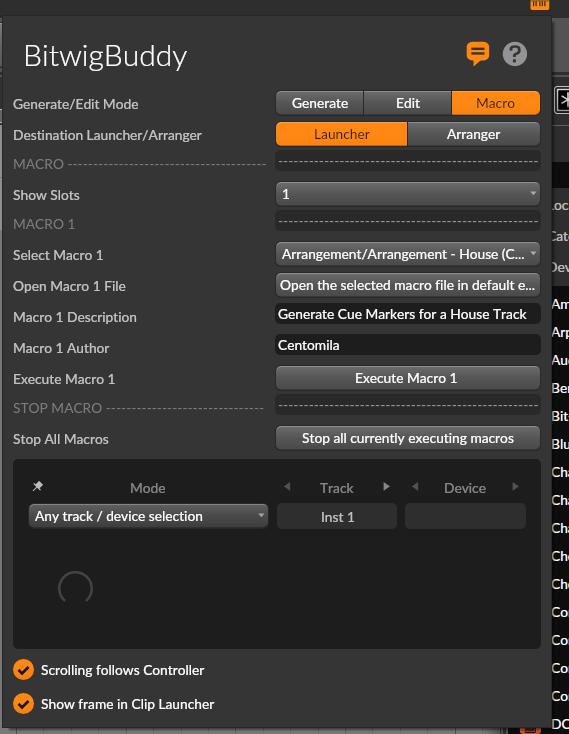Click the Open Macro 1 File label
This screenshot has width=569, height=734.
[69, 286]
